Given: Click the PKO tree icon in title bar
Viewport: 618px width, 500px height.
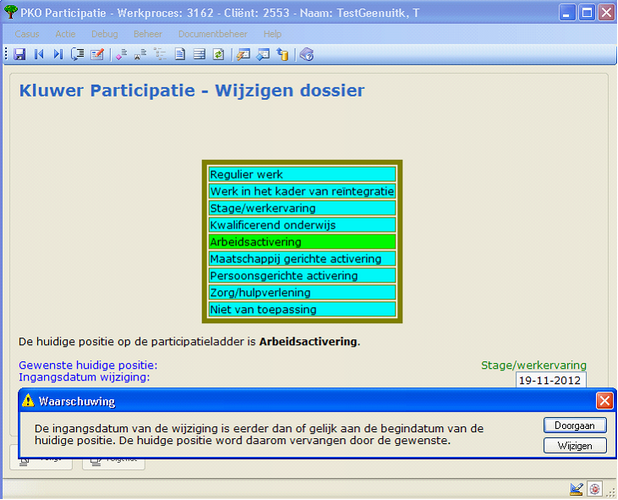Looking at the screenshot, I should (x=11, y=12).
